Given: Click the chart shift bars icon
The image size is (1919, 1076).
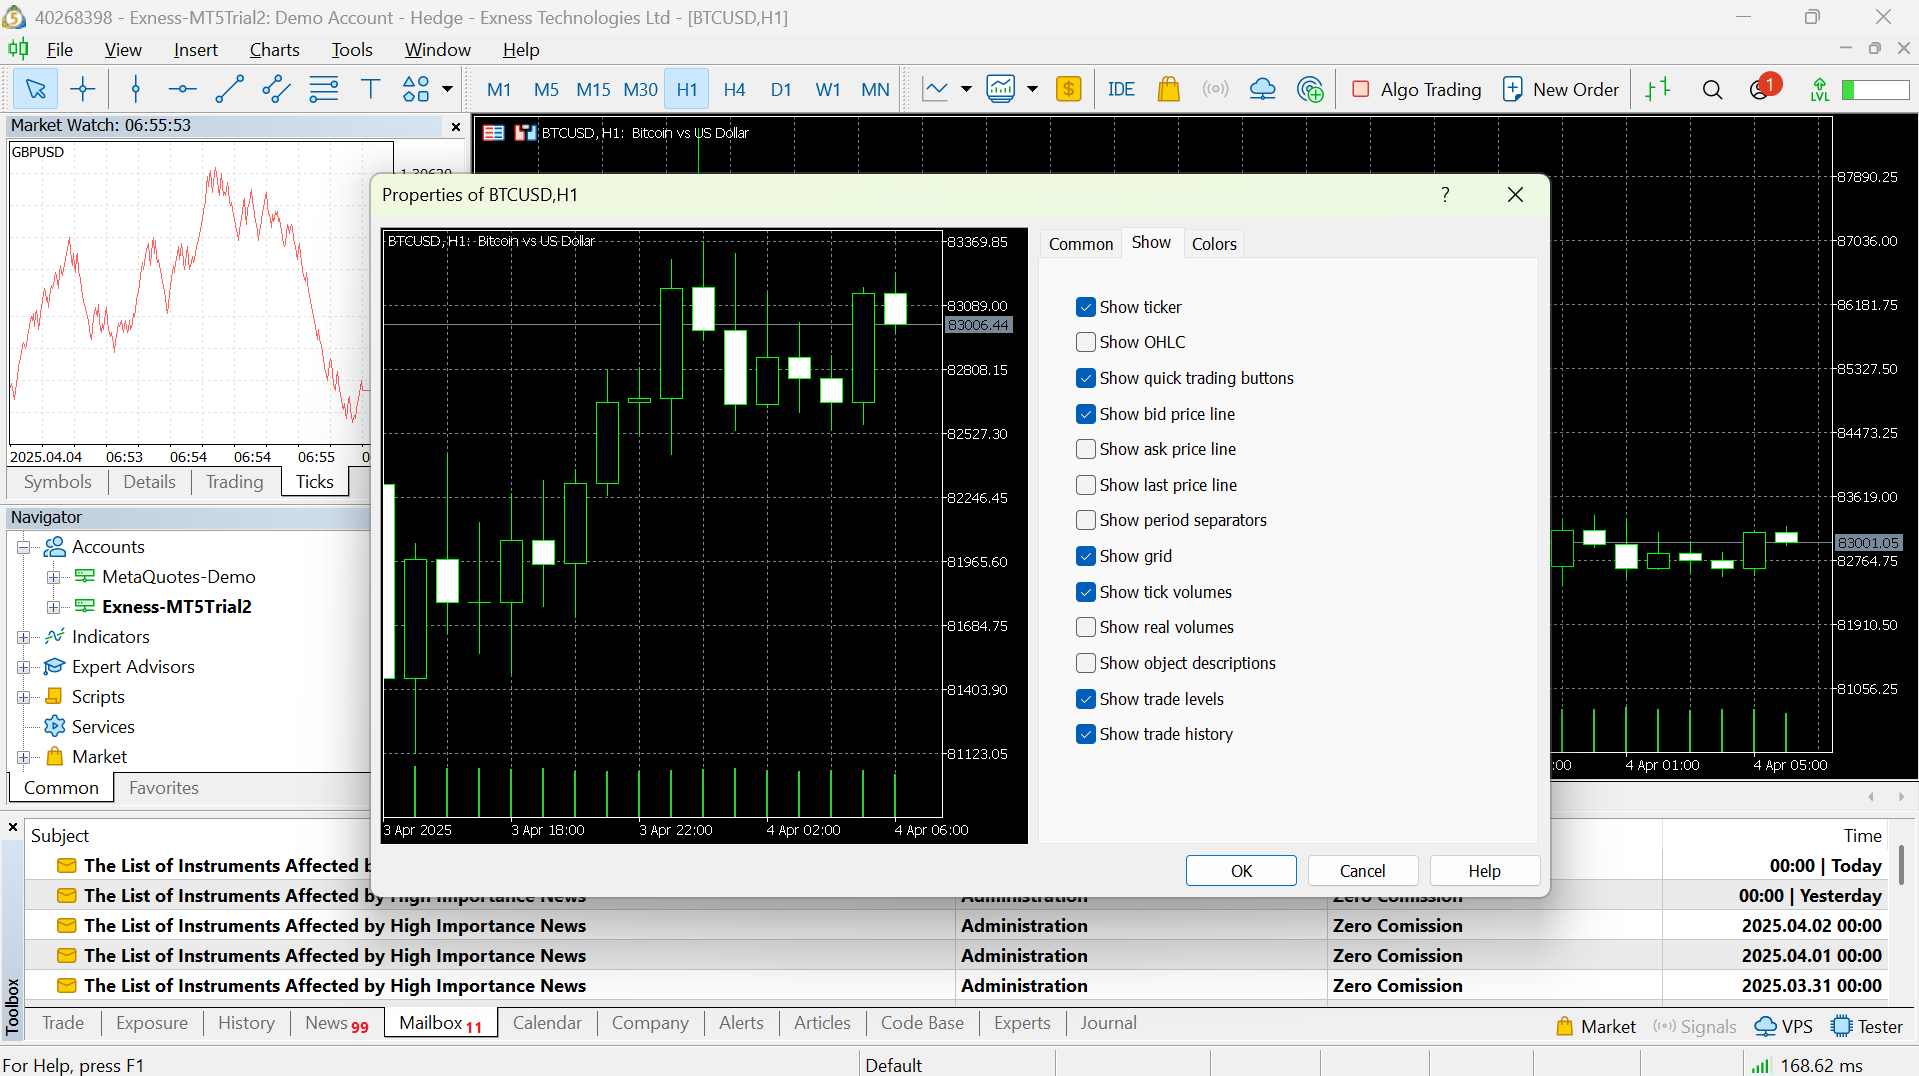Looking at the screenshot, I should click(1658, 90).
